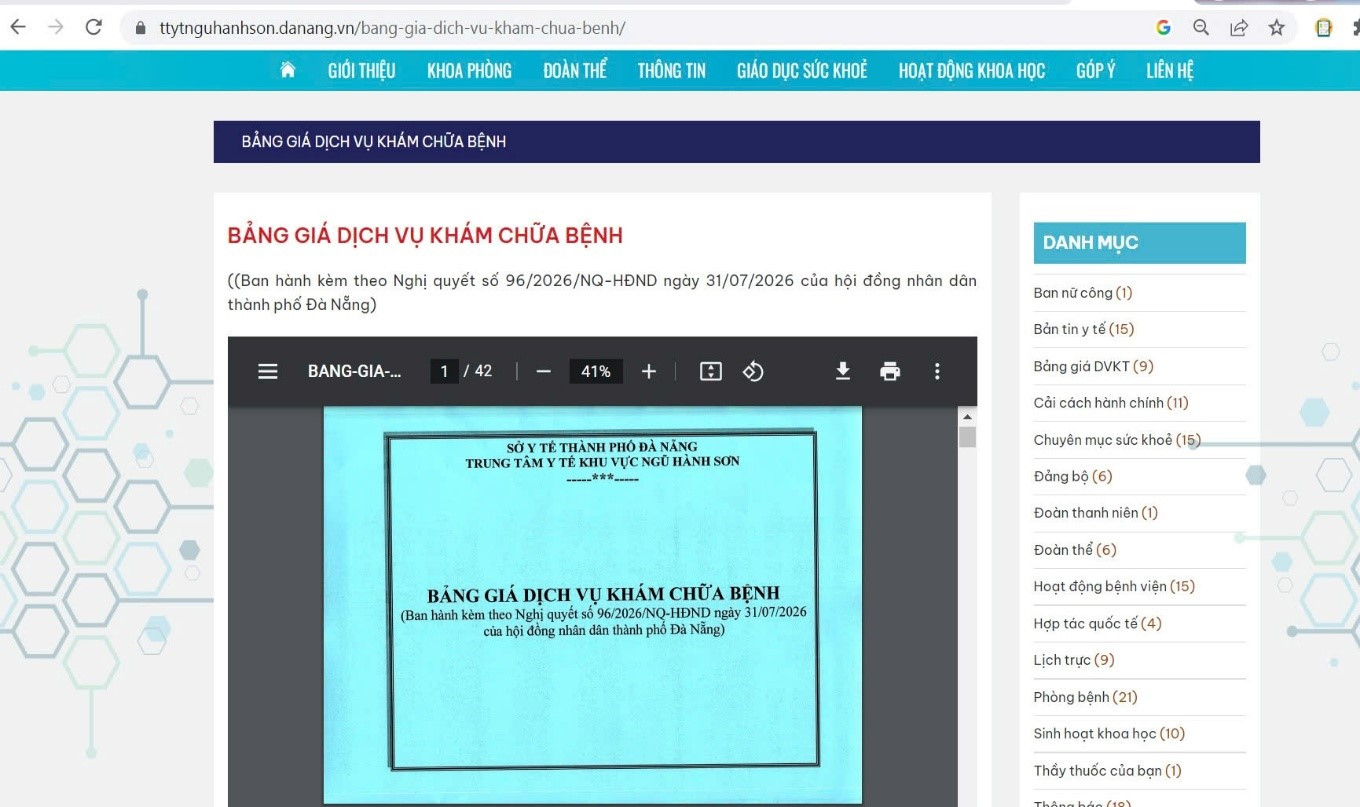1360x807 pixels.
Task: Click the URL address bar
Action: (640, 28)
